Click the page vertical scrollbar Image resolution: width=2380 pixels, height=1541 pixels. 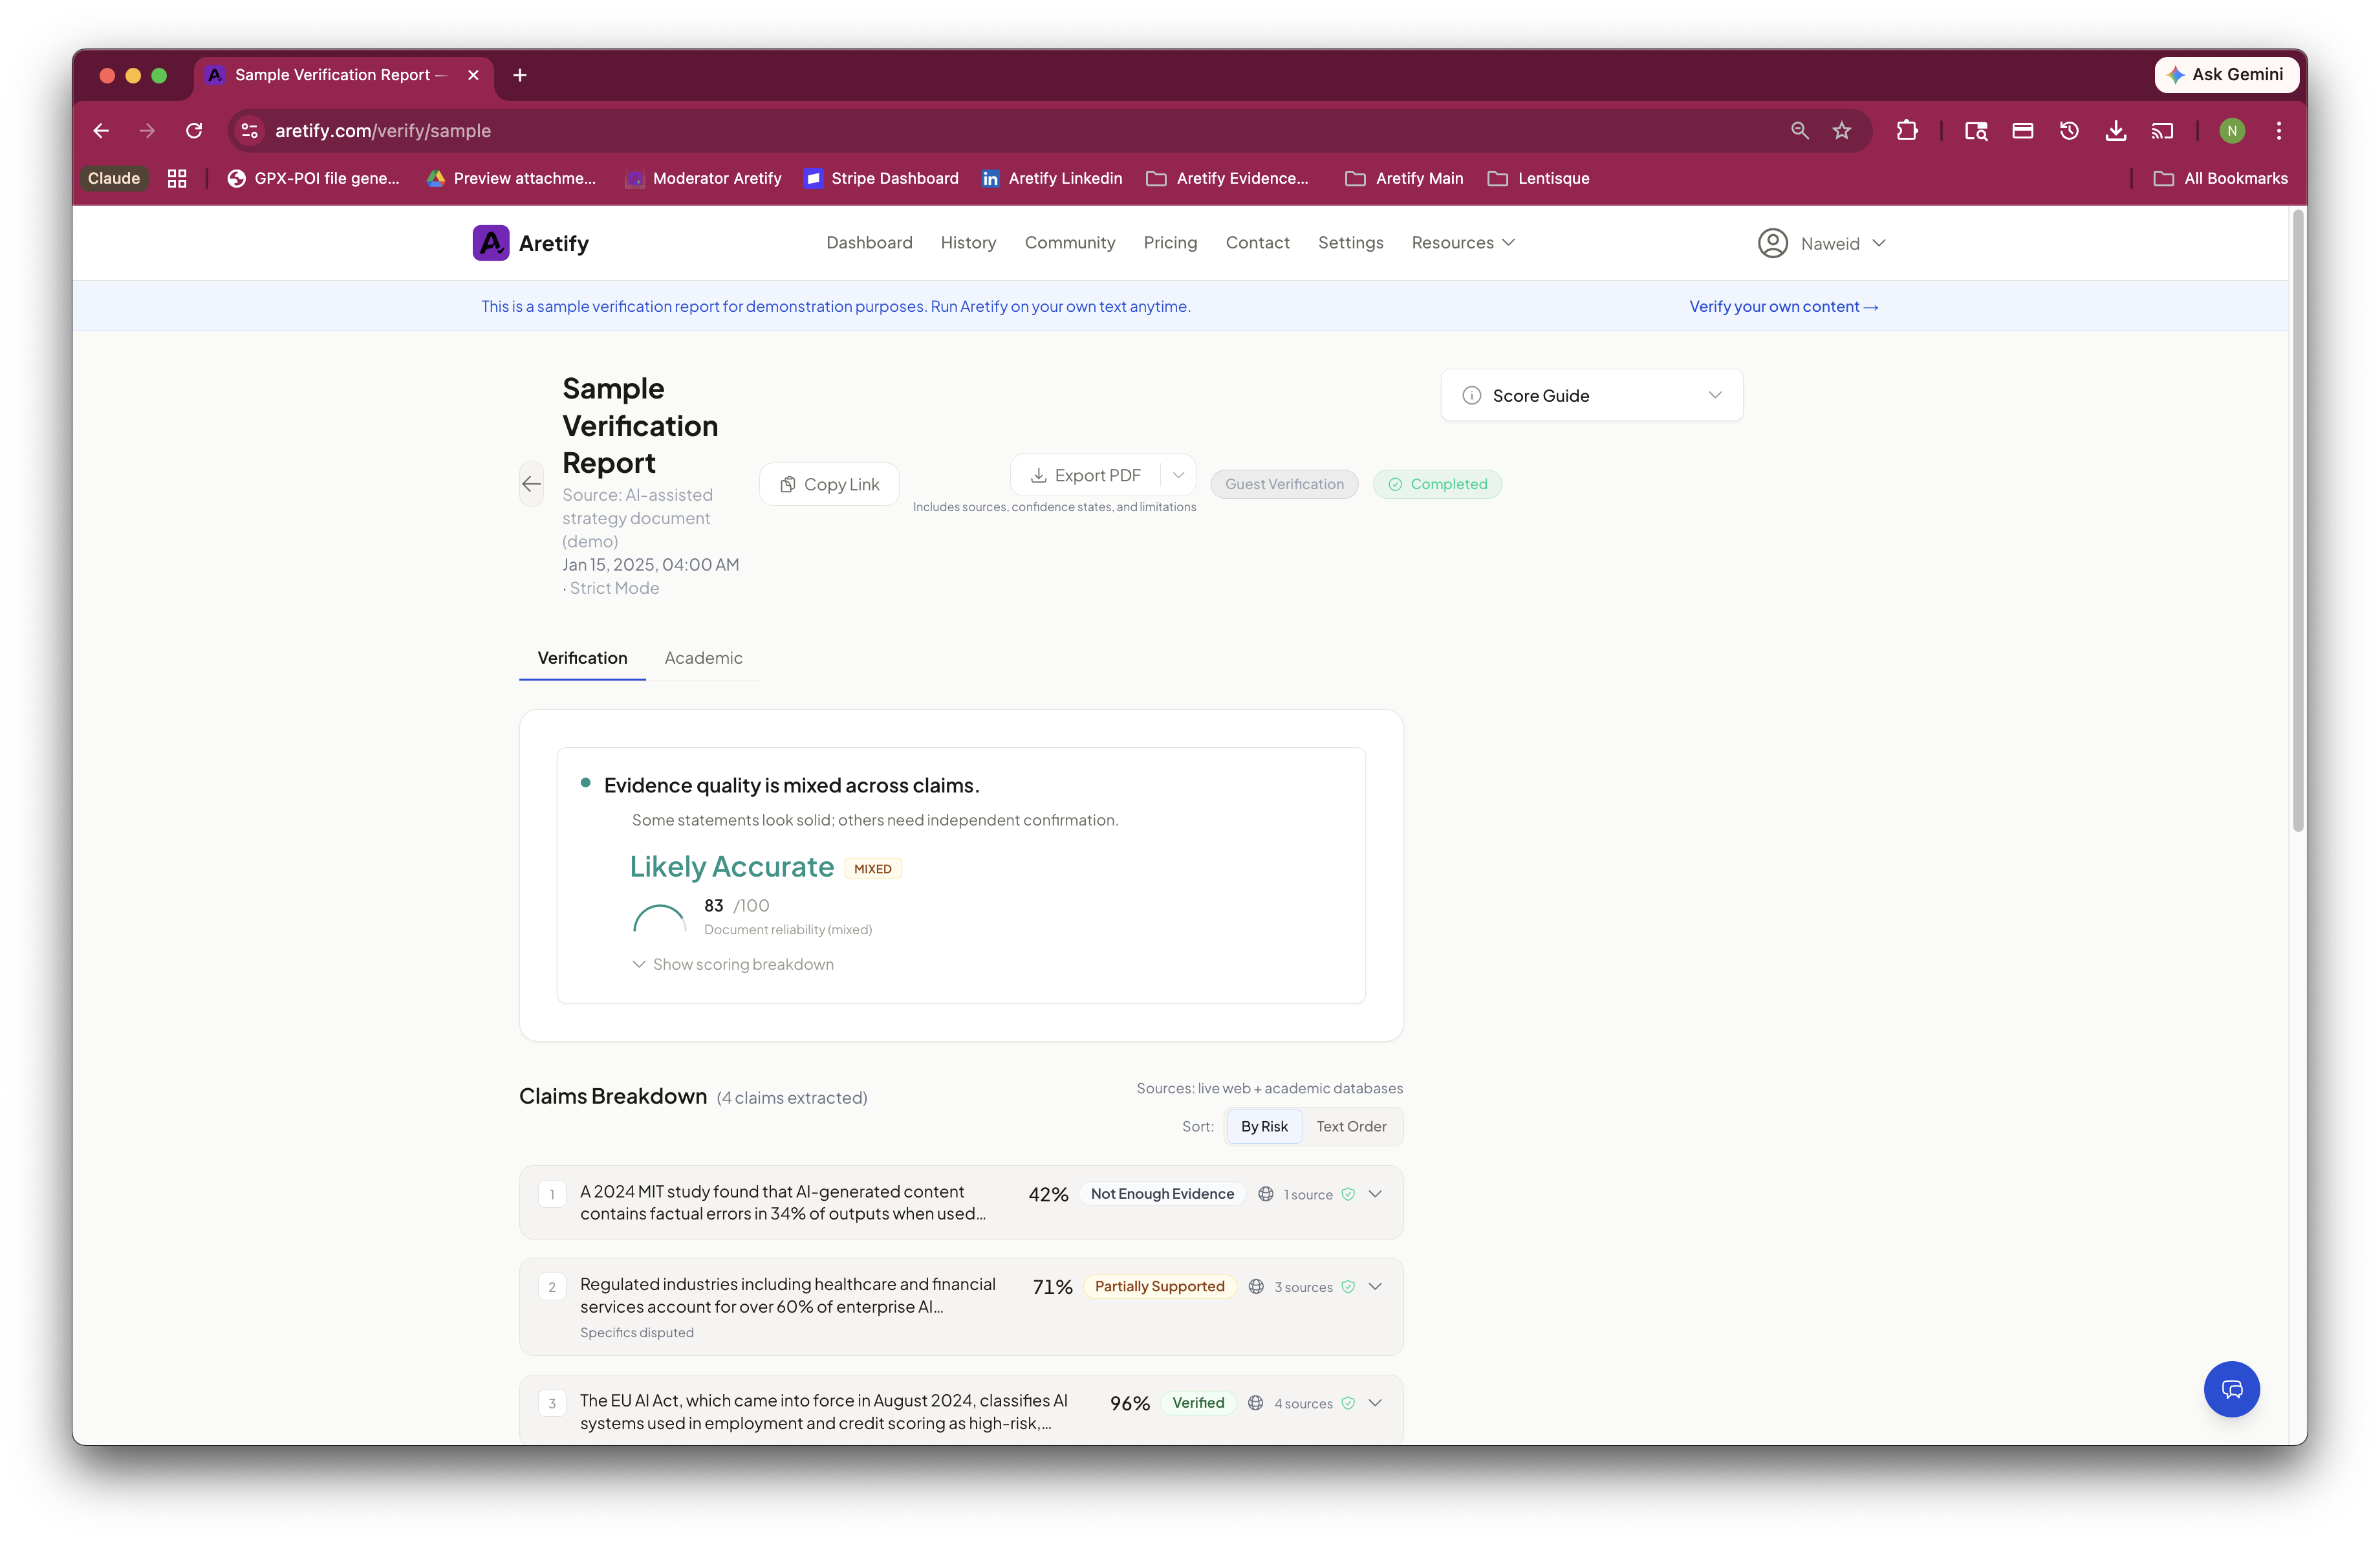coord(2298,520)
